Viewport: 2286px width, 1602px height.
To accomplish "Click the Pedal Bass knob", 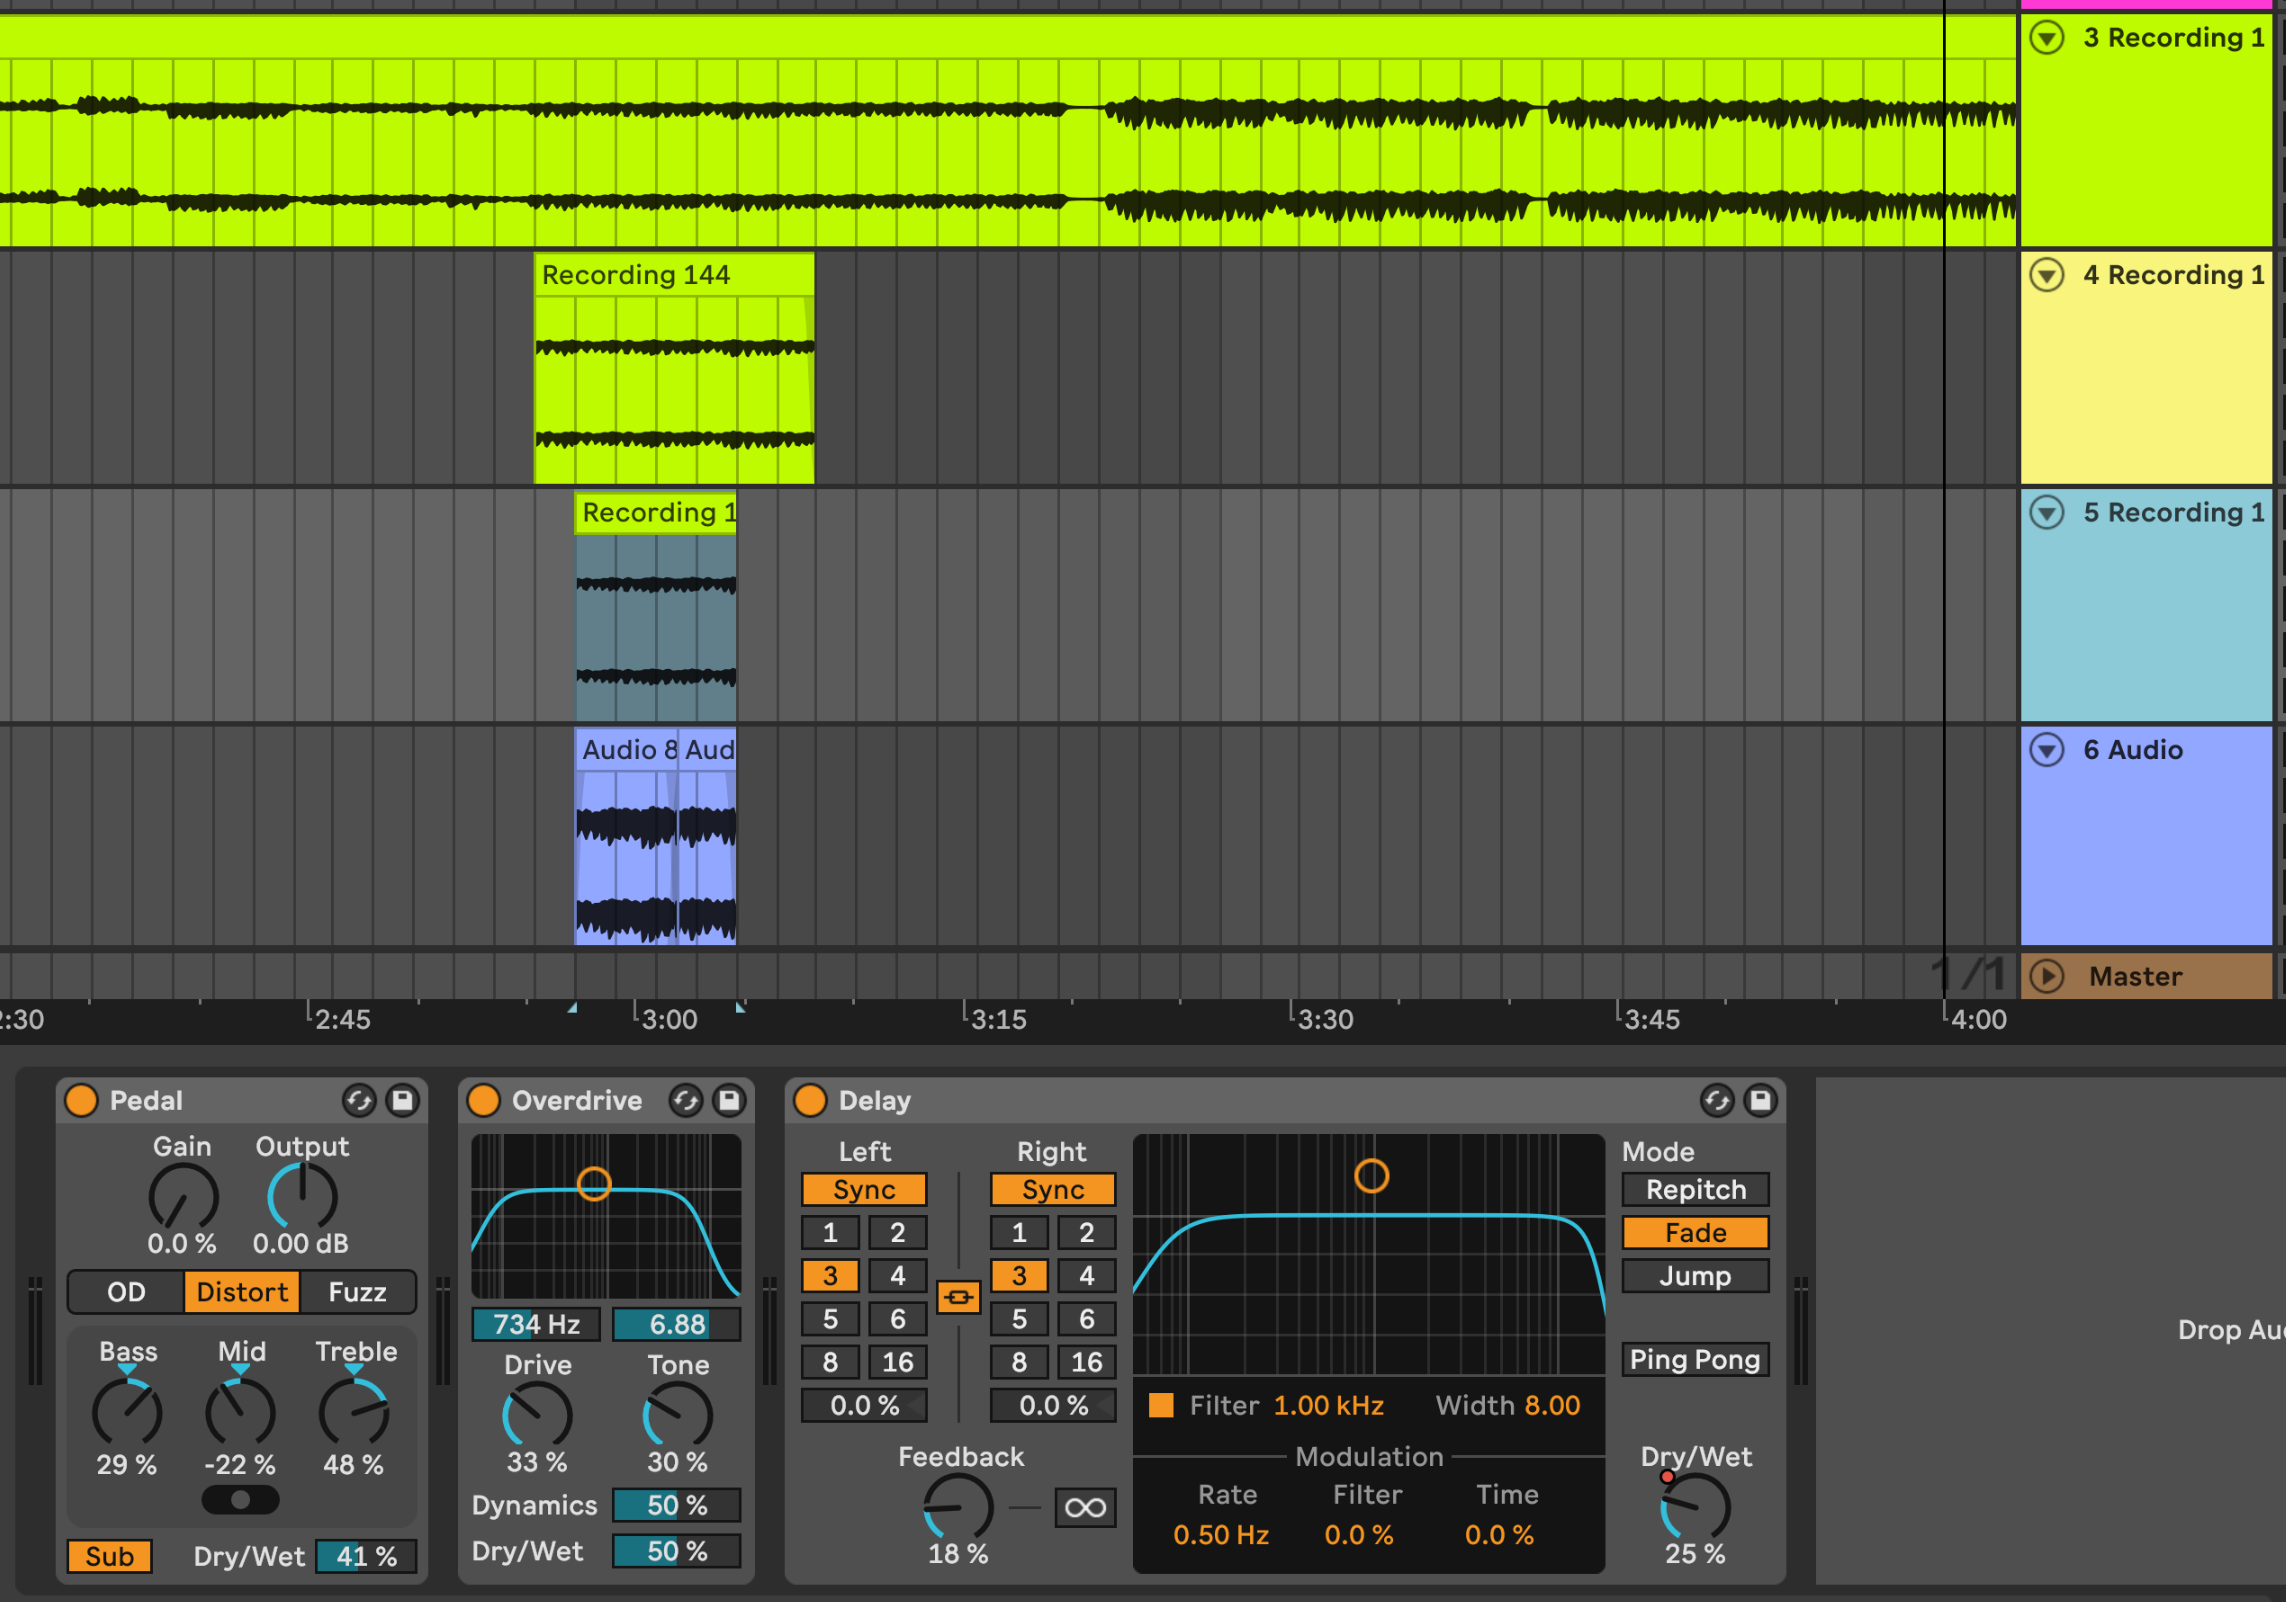I will point(127,1413).
